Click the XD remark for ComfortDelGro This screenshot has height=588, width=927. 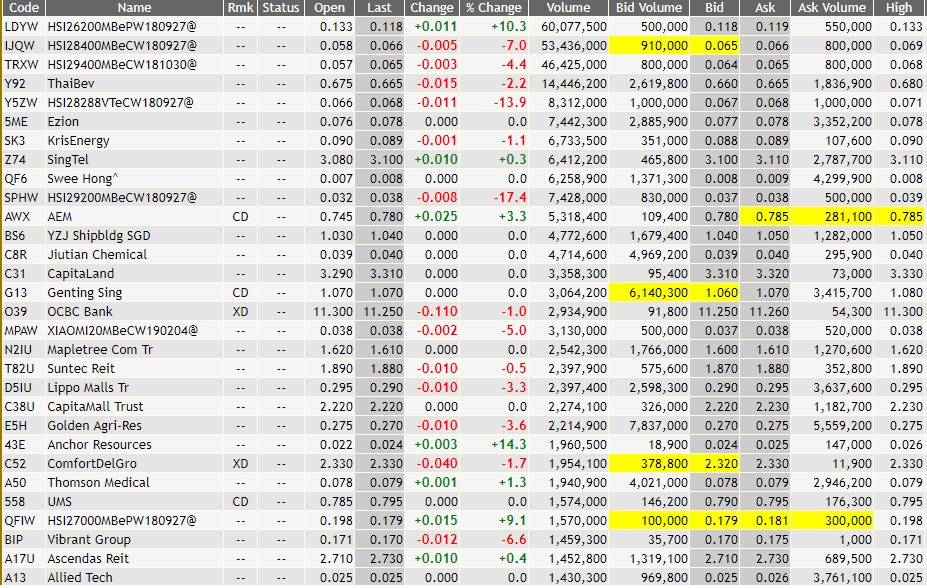(240, 463)
